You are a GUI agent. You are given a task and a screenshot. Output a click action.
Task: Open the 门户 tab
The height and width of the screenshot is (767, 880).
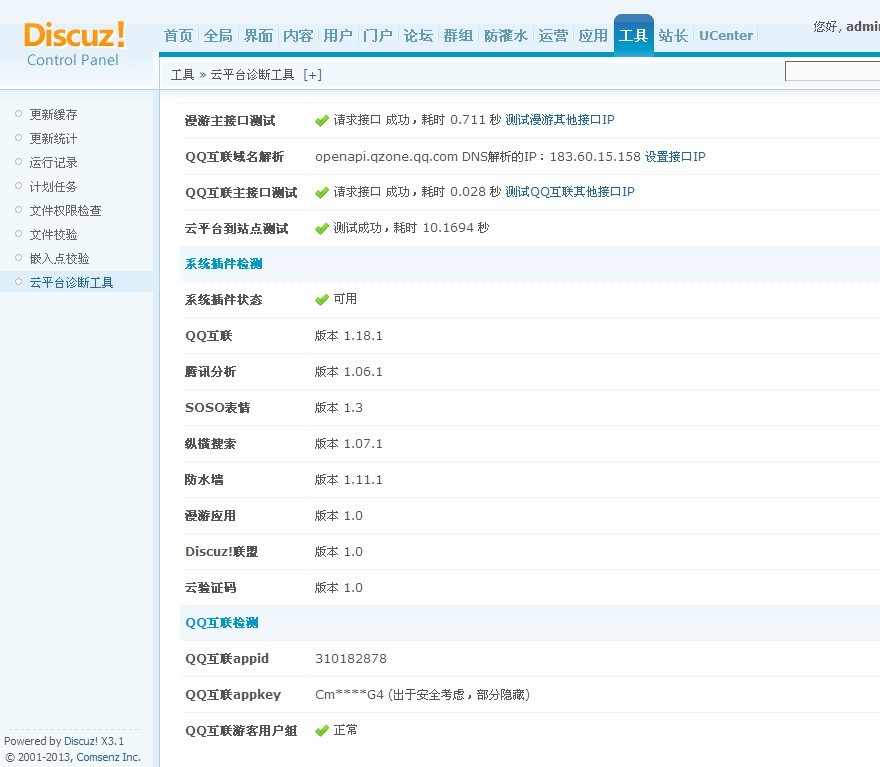[x=378, y=36]
